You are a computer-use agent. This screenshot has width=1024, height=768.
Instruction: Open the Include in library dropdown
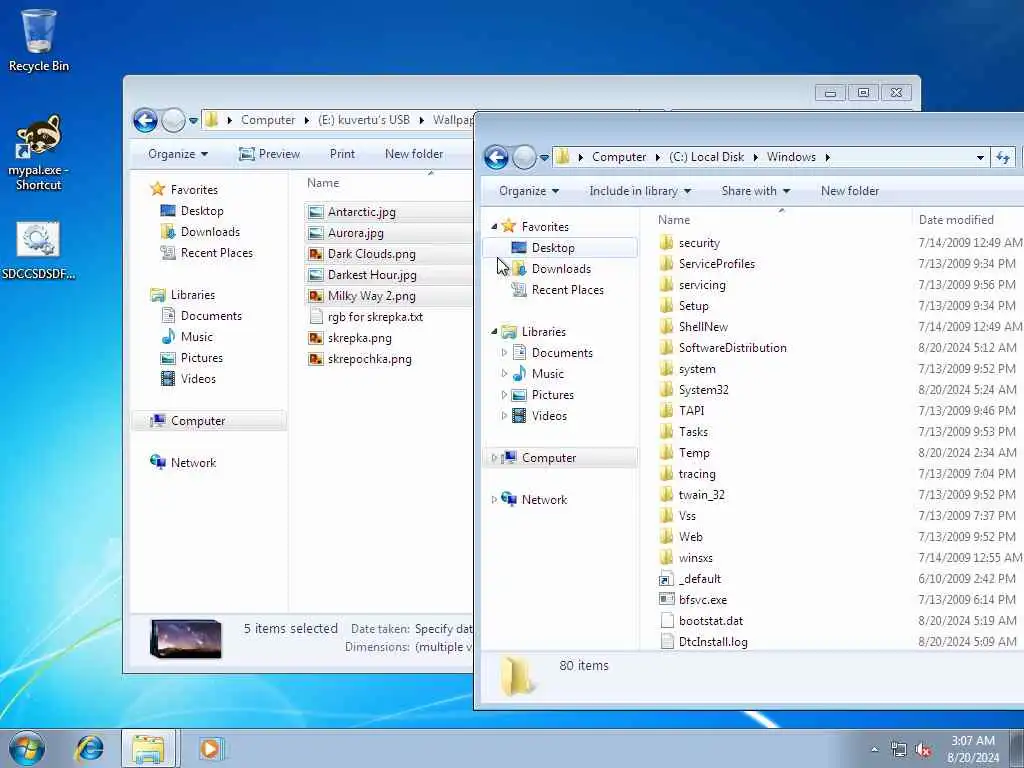[640, 191]
